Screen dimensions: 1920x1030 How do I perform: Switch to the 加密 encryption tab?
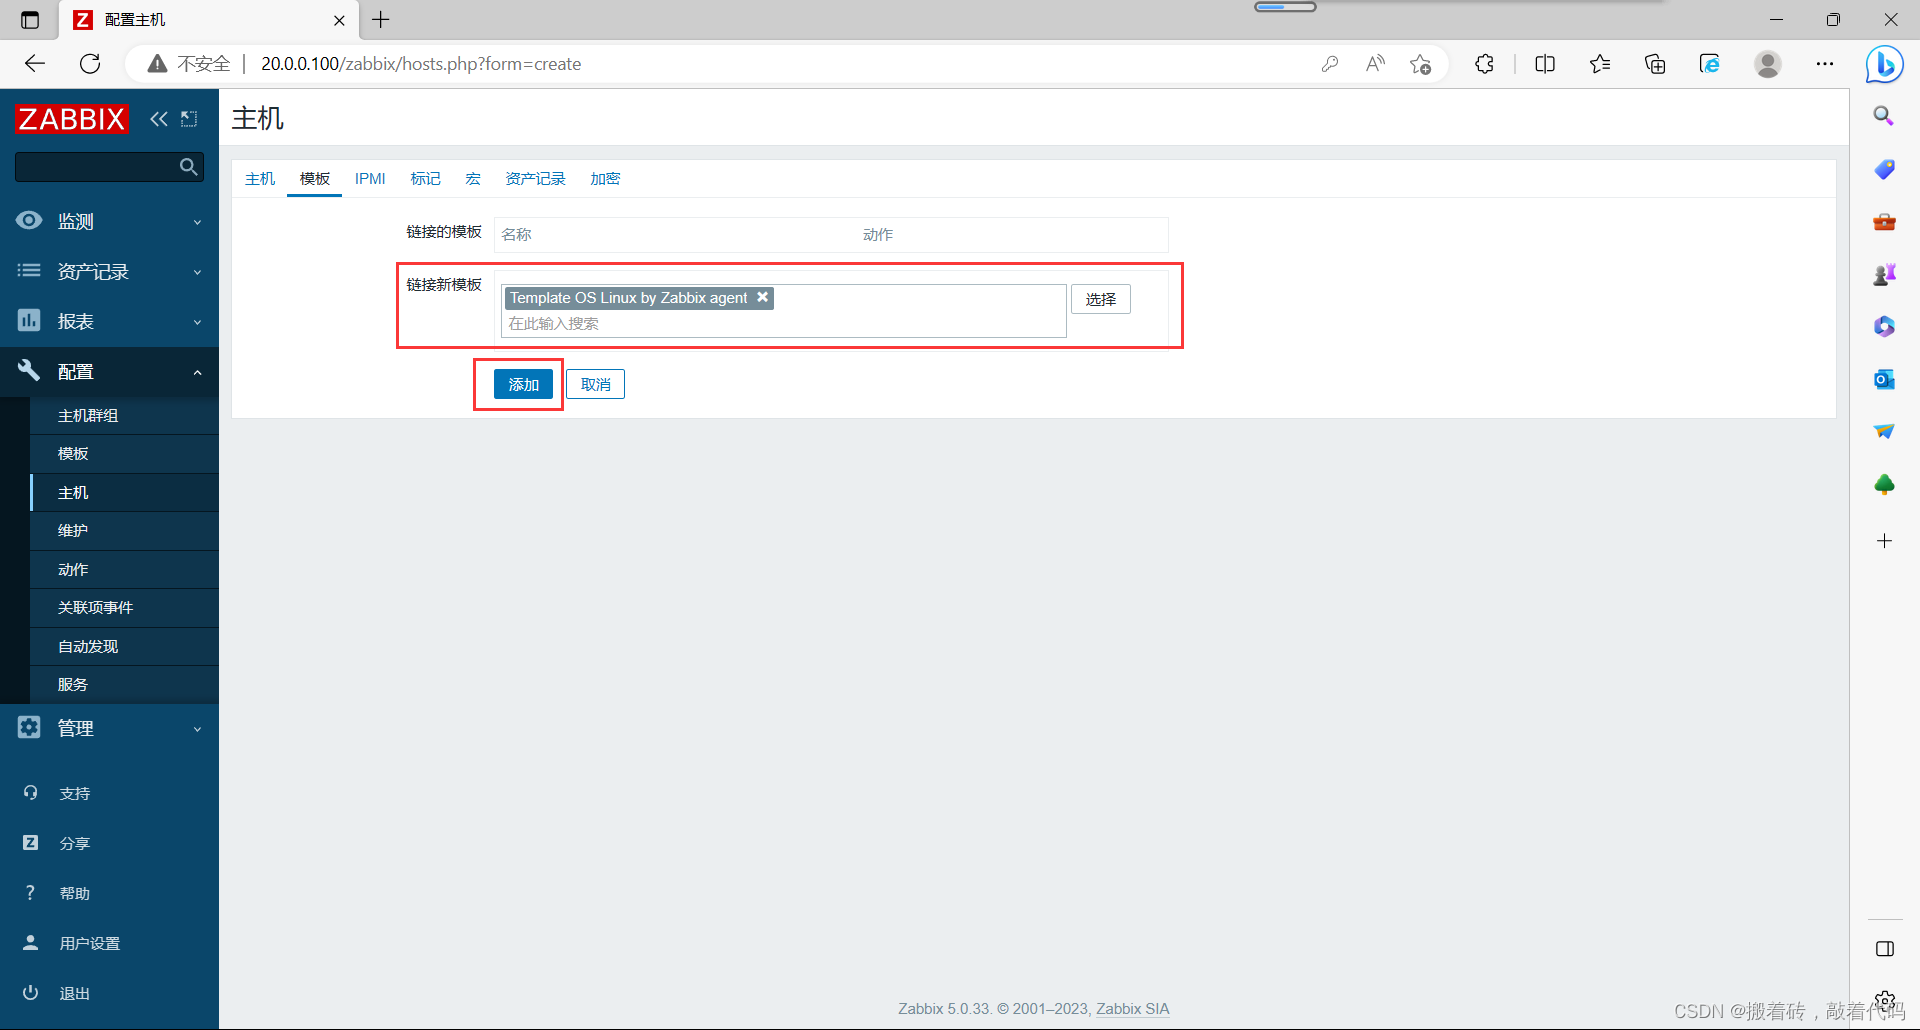605,178
